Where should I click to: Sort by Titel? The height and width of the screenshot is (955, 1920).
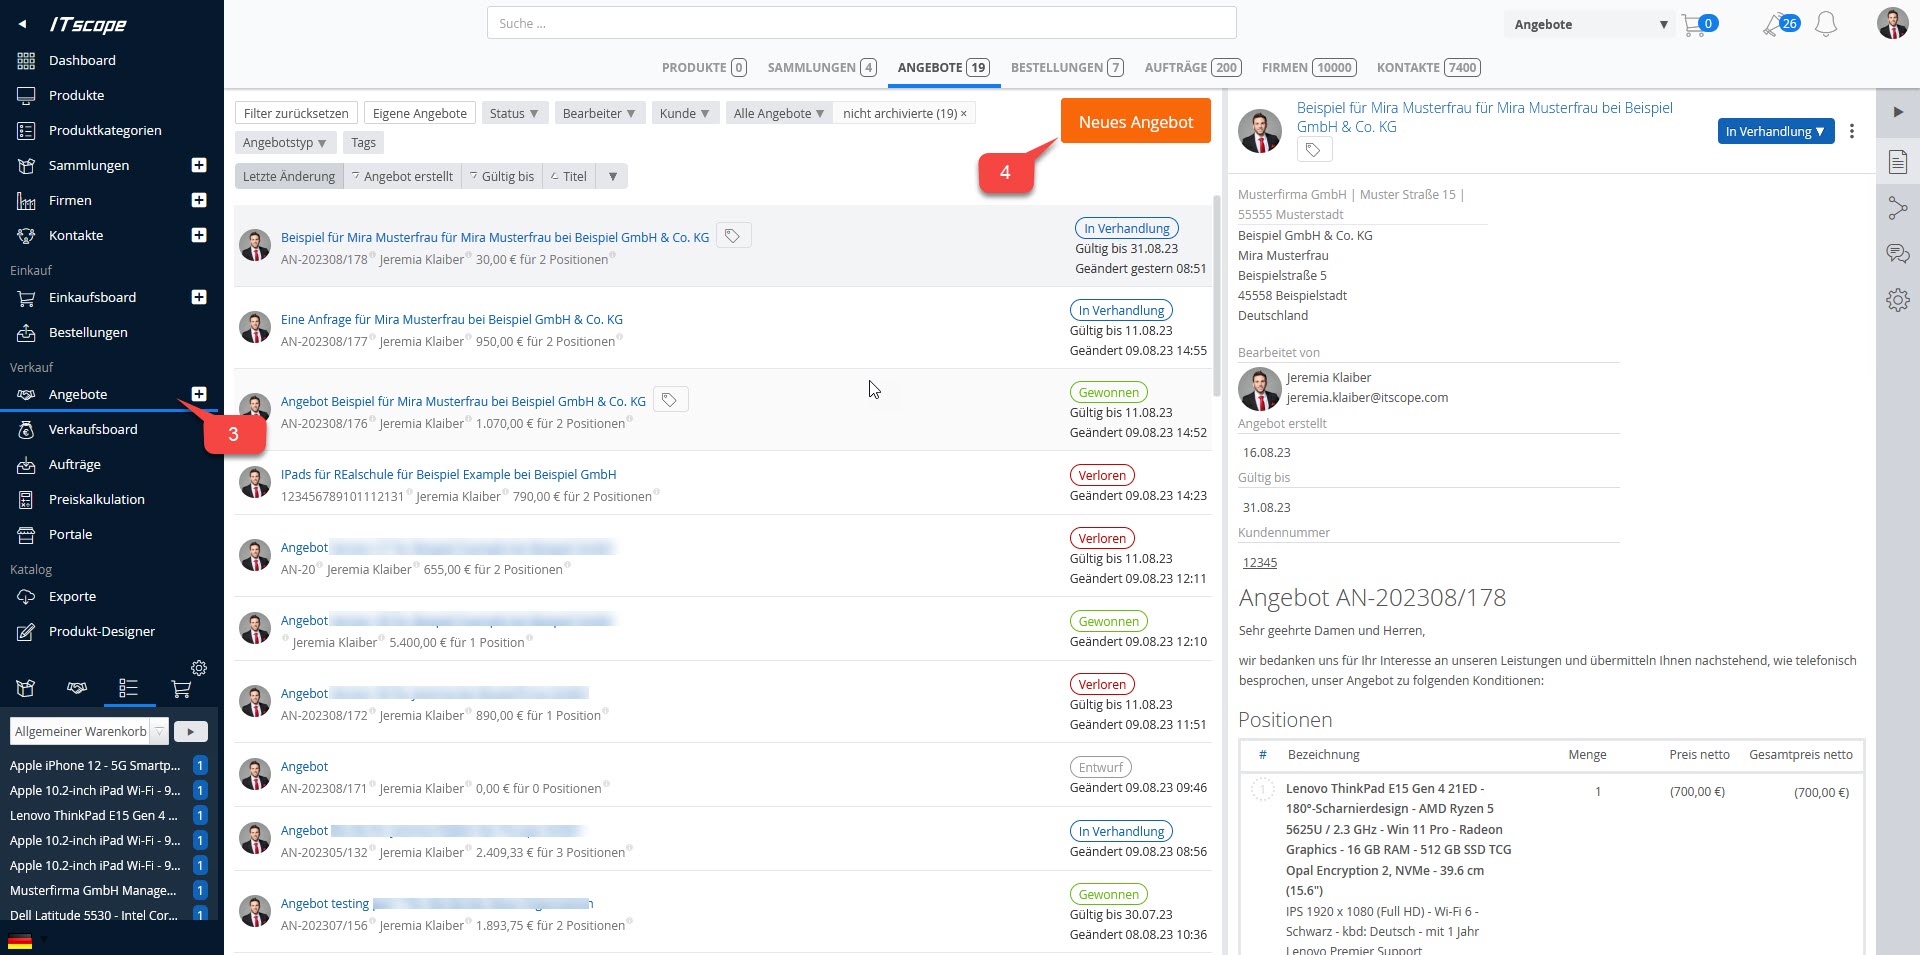point(569,177)
